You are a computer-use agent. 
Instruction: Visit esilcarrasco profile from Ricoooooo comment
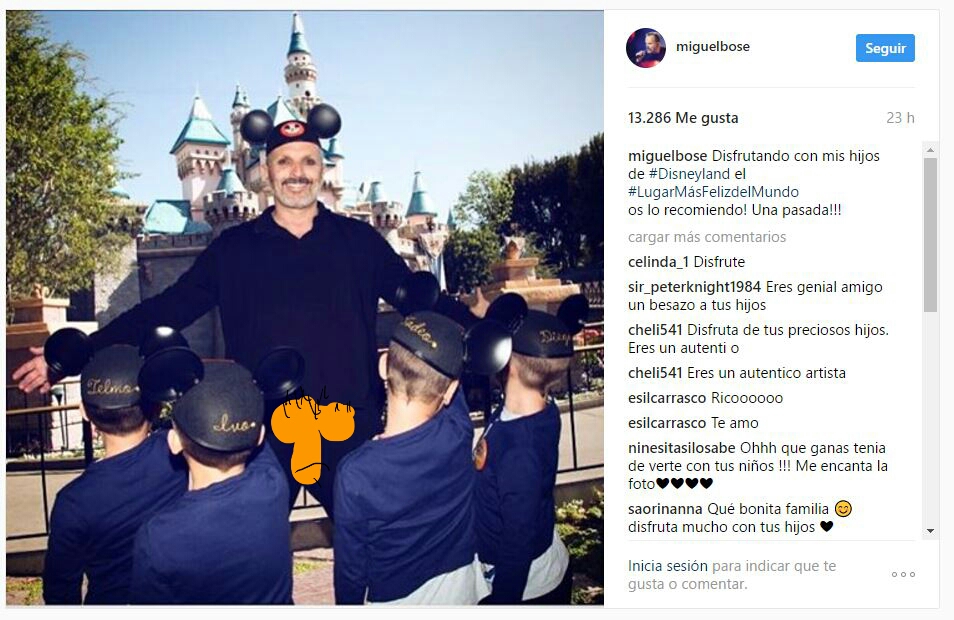click(667, 398)
